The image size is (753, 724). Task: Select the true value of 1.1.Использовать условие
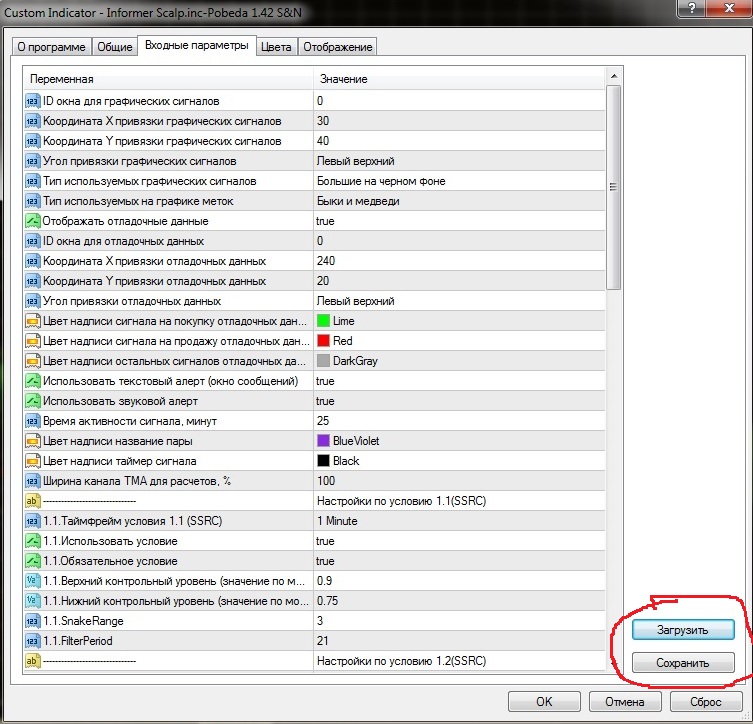[x=325, y=542]
